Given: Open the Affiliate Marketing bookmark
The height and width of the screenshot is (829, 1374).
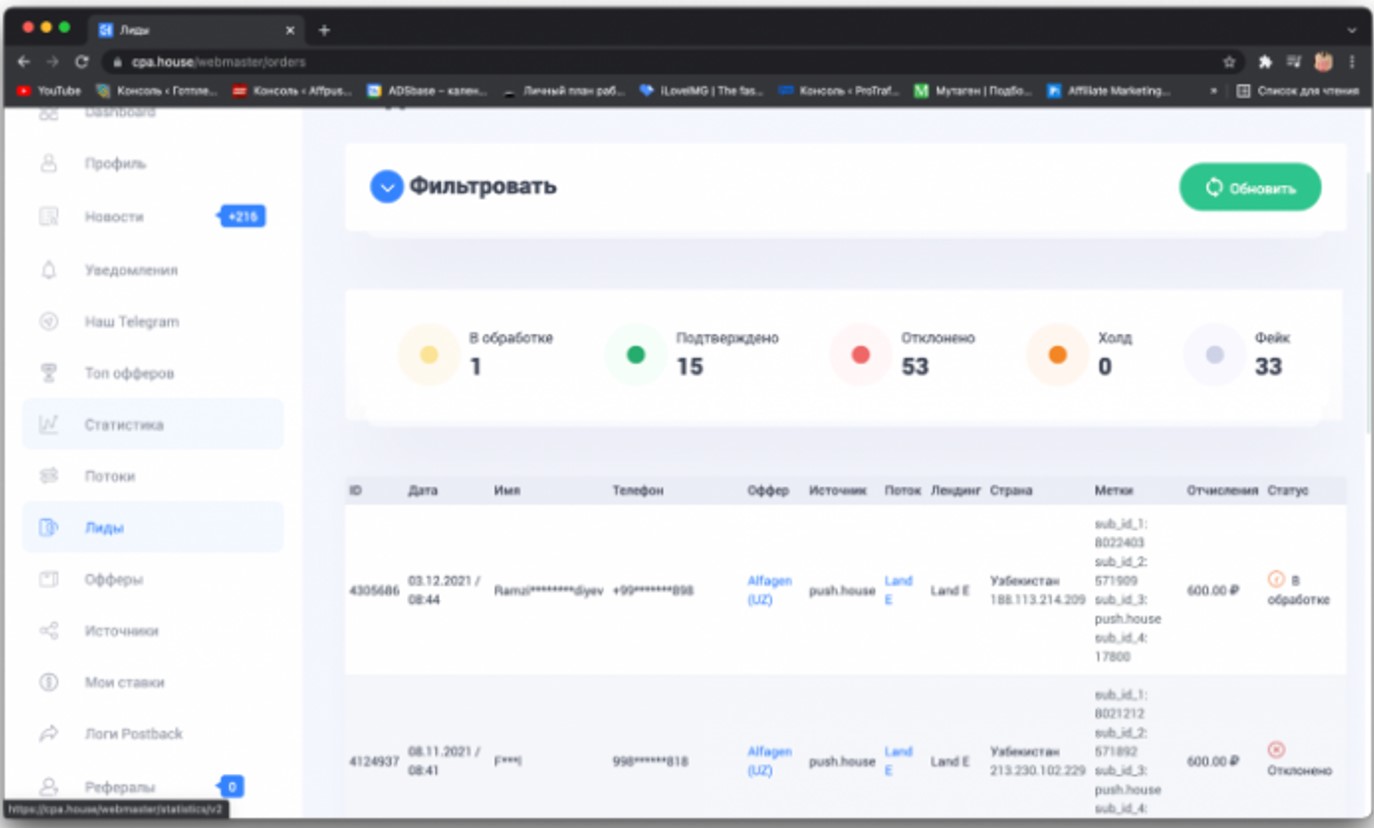Looking at the screenshot, I should pyautogui.click(x=1108, y=91).
